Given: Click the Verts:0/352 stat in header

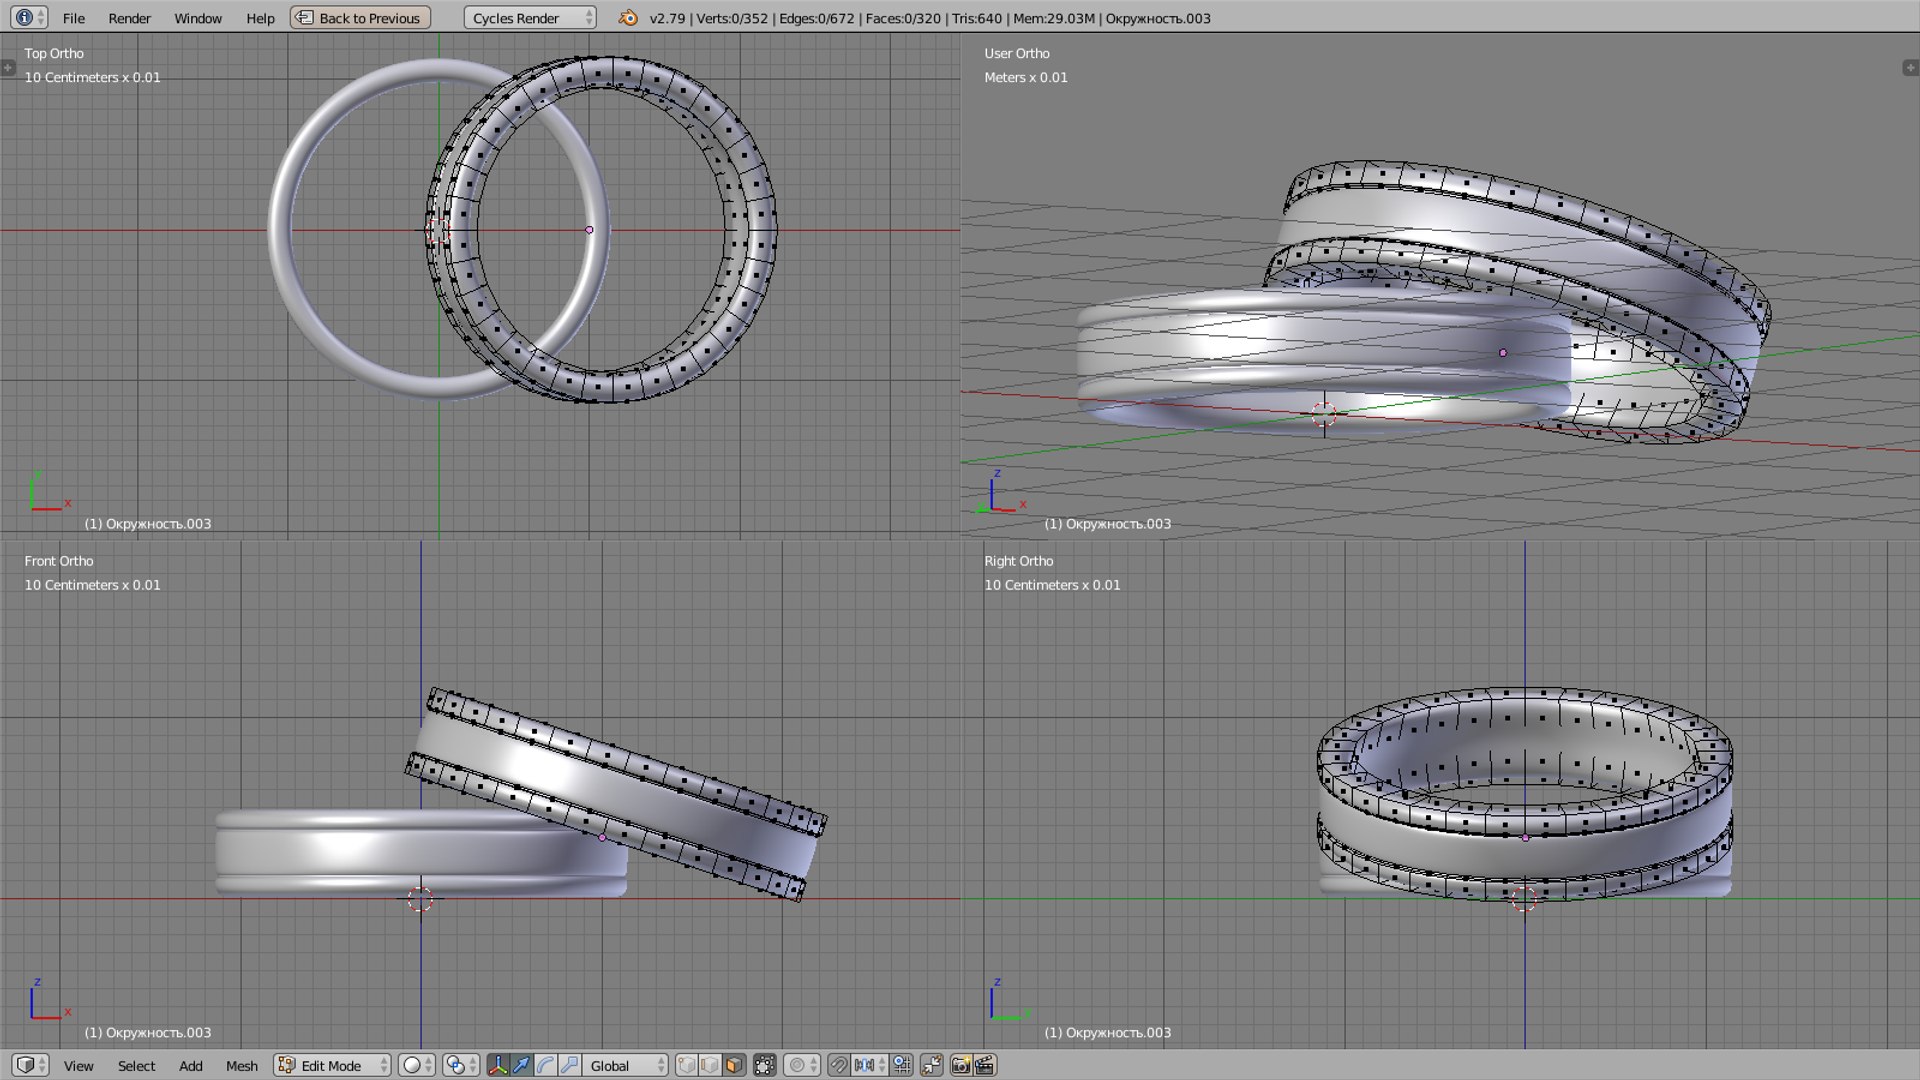Looking at the screenshot, I should tap(732, 18).
